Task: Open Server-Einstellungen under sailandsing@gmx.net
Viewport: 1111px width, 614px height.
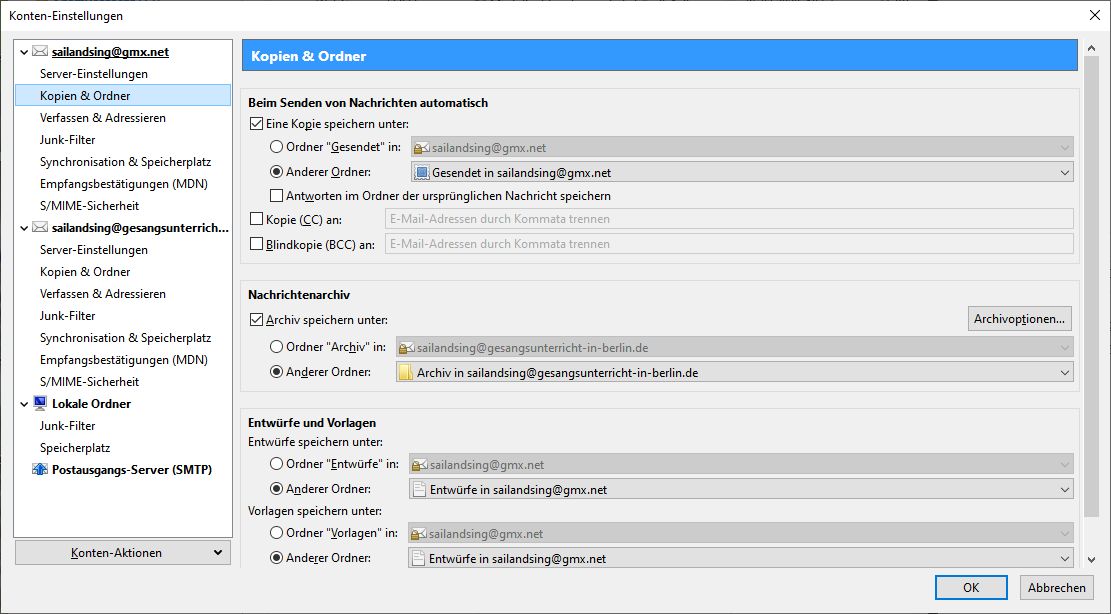Action: click(94, 74)
